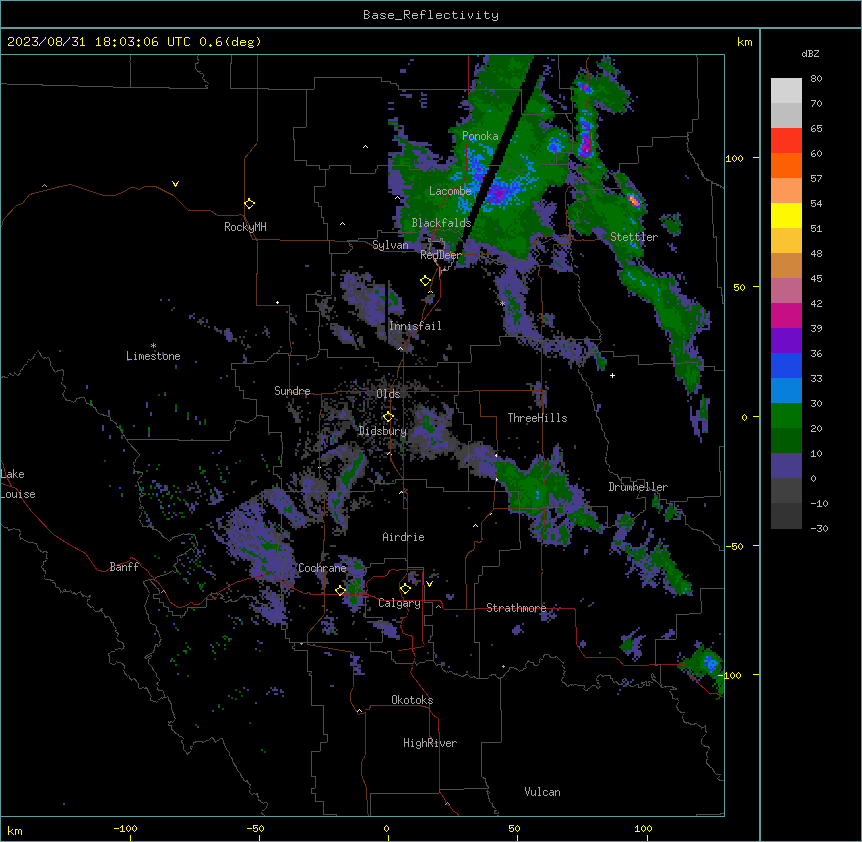This screenshot has height=842, width=862.
Task: Click the Vulcan city label
Action: 542,792
